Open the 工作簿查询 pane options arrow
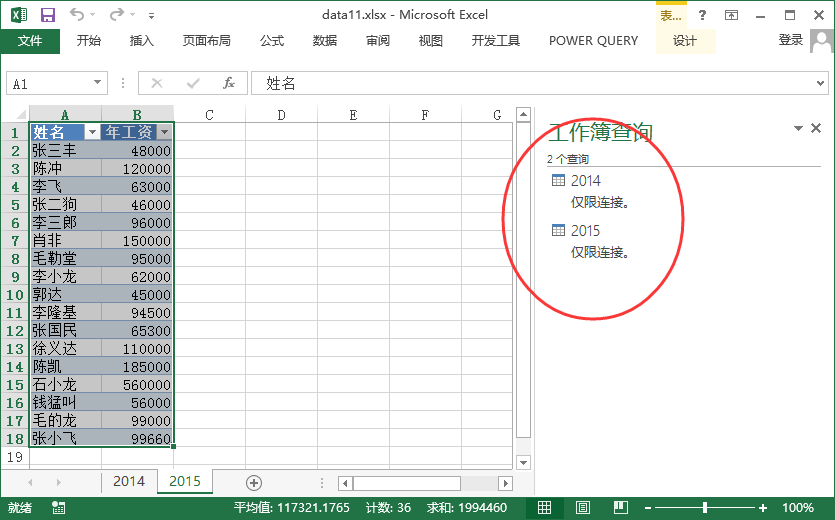The image size is (835, 520). pos(798,128)
